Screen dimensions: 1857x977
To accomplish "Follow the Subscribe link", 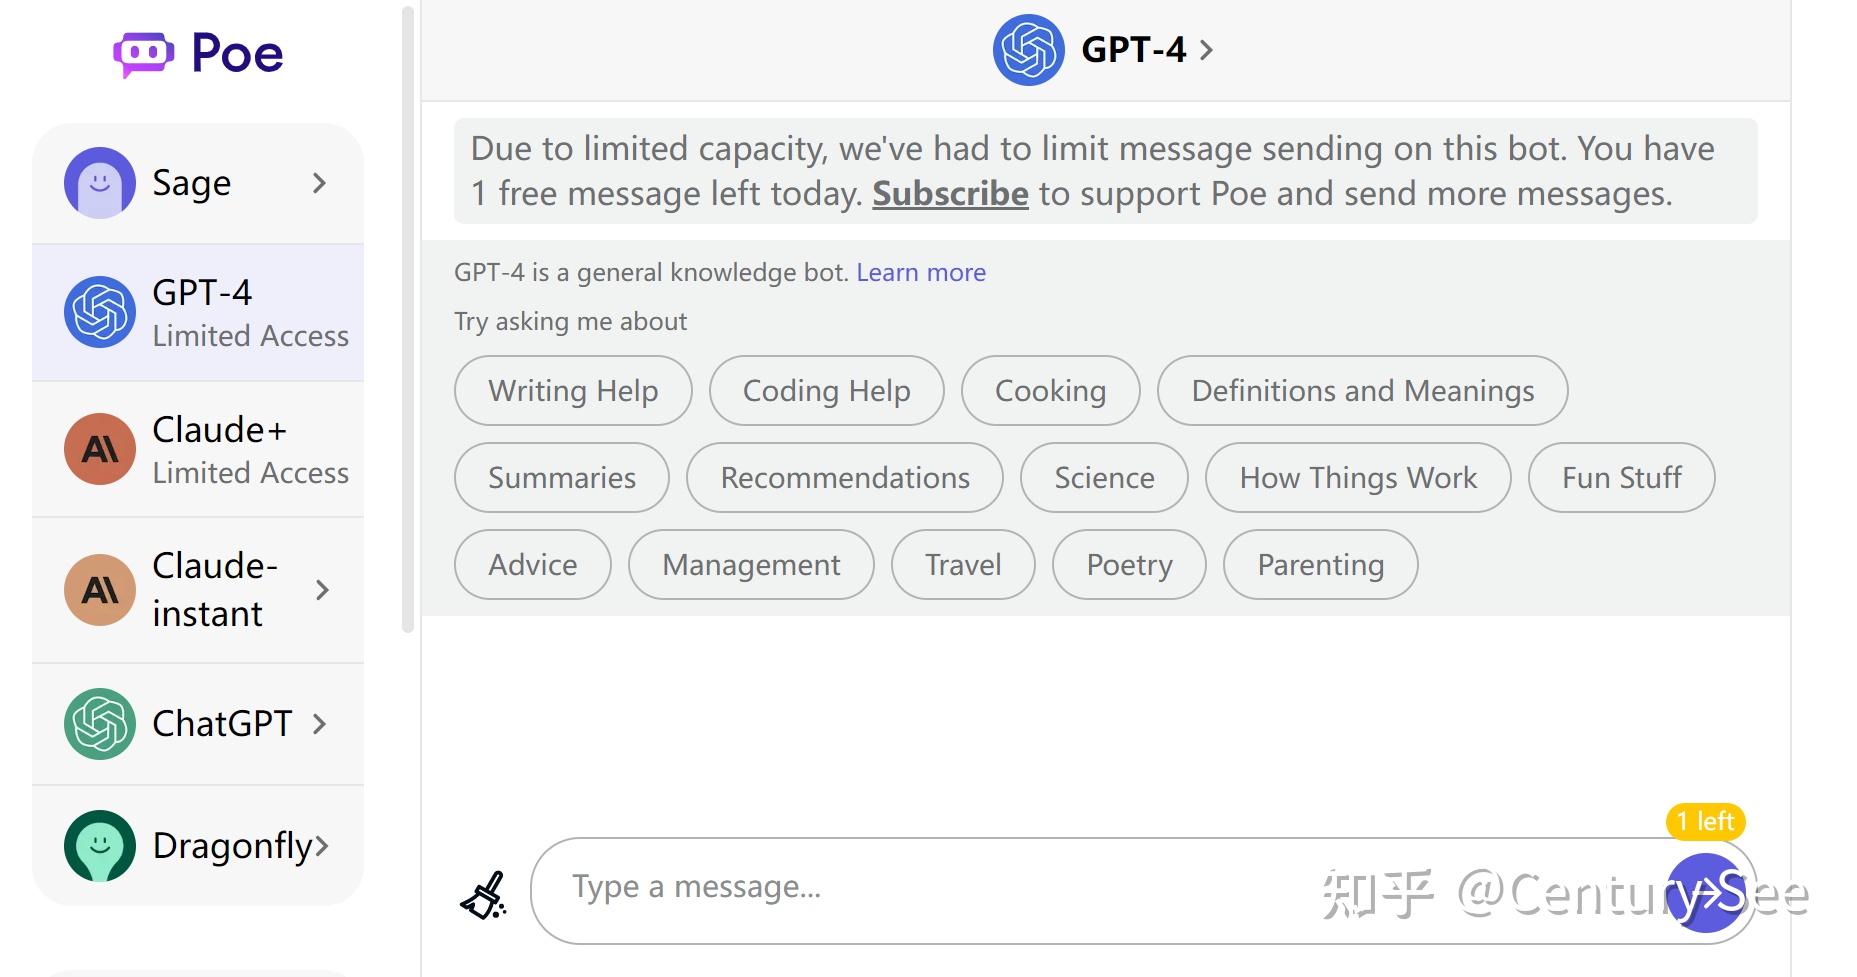I will pyautogui.click(x=950, y=194).
